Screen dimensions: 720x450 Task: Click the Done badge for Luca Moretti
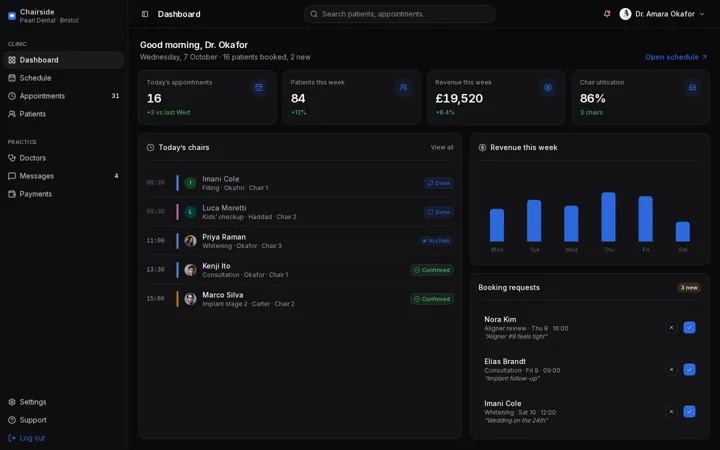click(439, 212)
